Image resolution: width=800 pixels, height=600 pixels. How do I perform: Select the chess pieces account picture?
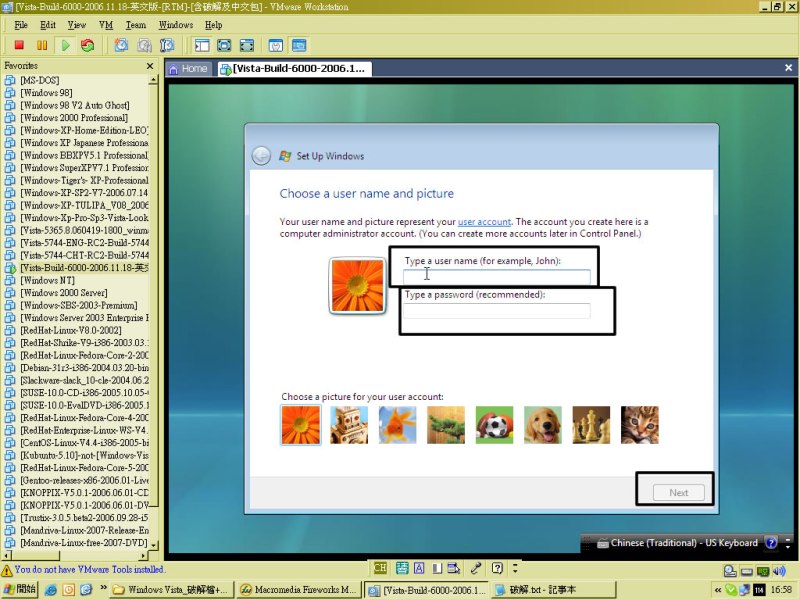[591, 425]
